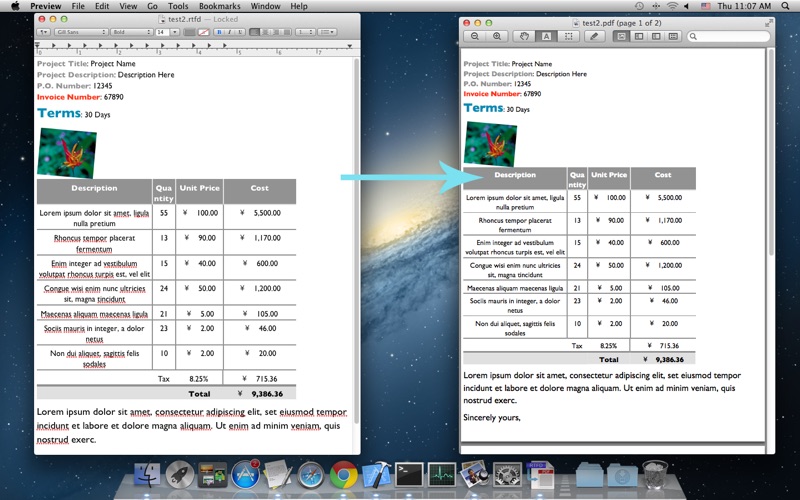Open System Preferences from the Dock
Image resolution: width=800 pixels, height=500 pixels.
point(507,475)
